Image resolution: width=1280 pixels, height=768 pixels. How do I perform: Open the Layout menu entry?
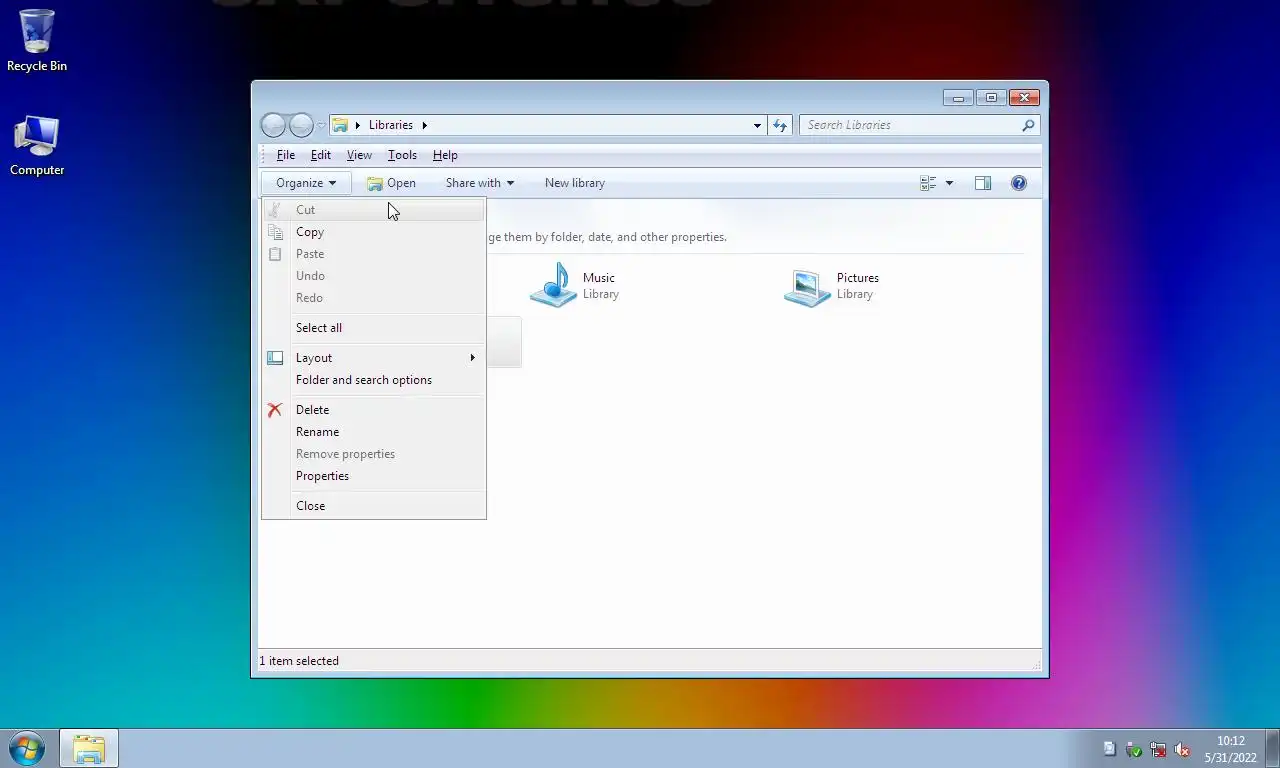pyautogui.click(x=373, y=358)
